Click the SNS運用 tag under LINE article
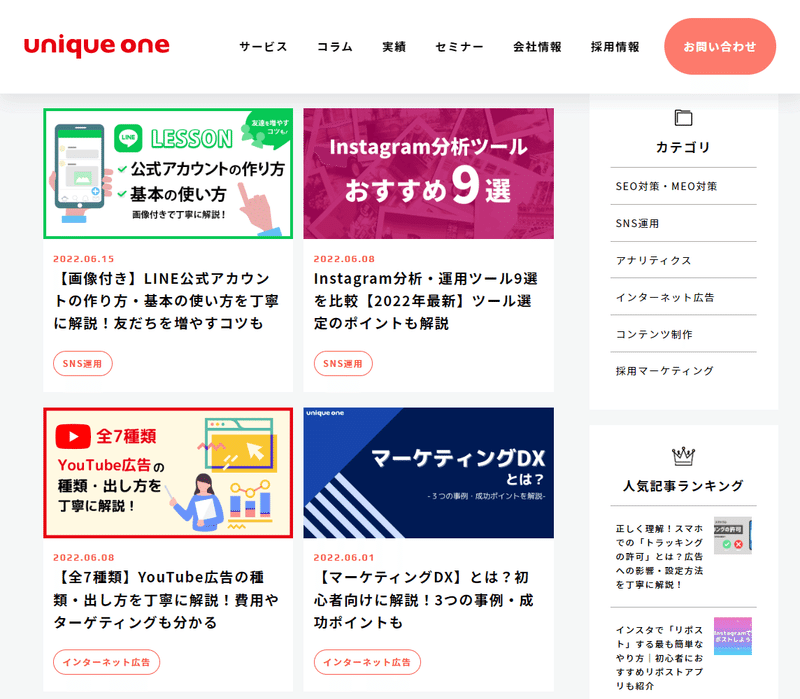 (83, 363)
